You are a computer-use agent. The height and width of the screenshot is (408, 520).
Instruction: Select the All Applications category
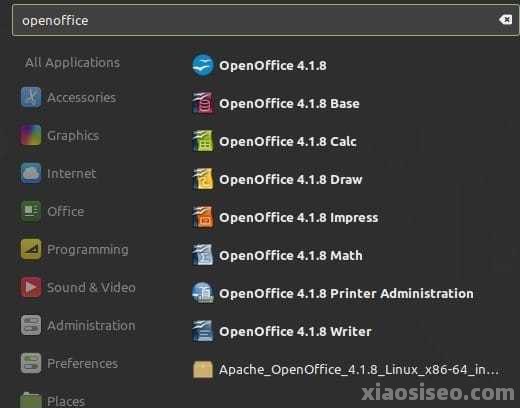pyautogui.click(x=72, y=63)
